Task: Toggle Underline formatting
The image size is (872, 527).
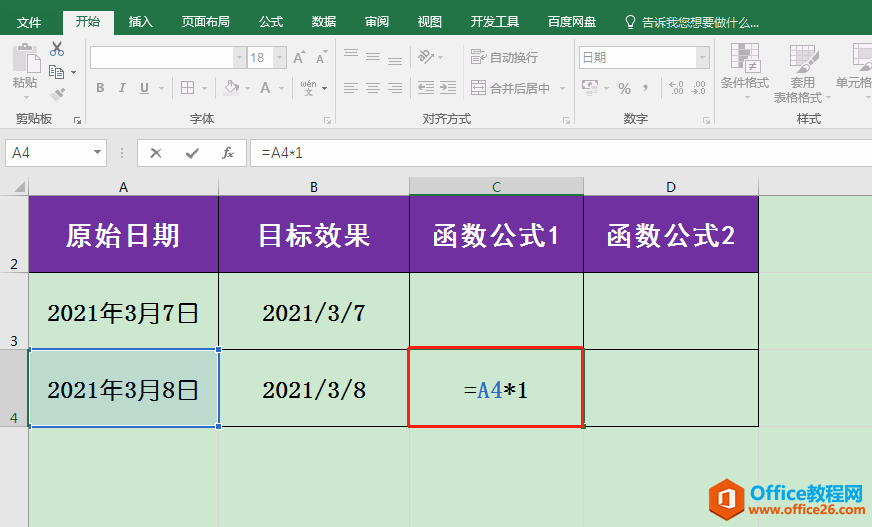Action: (144, 88)
